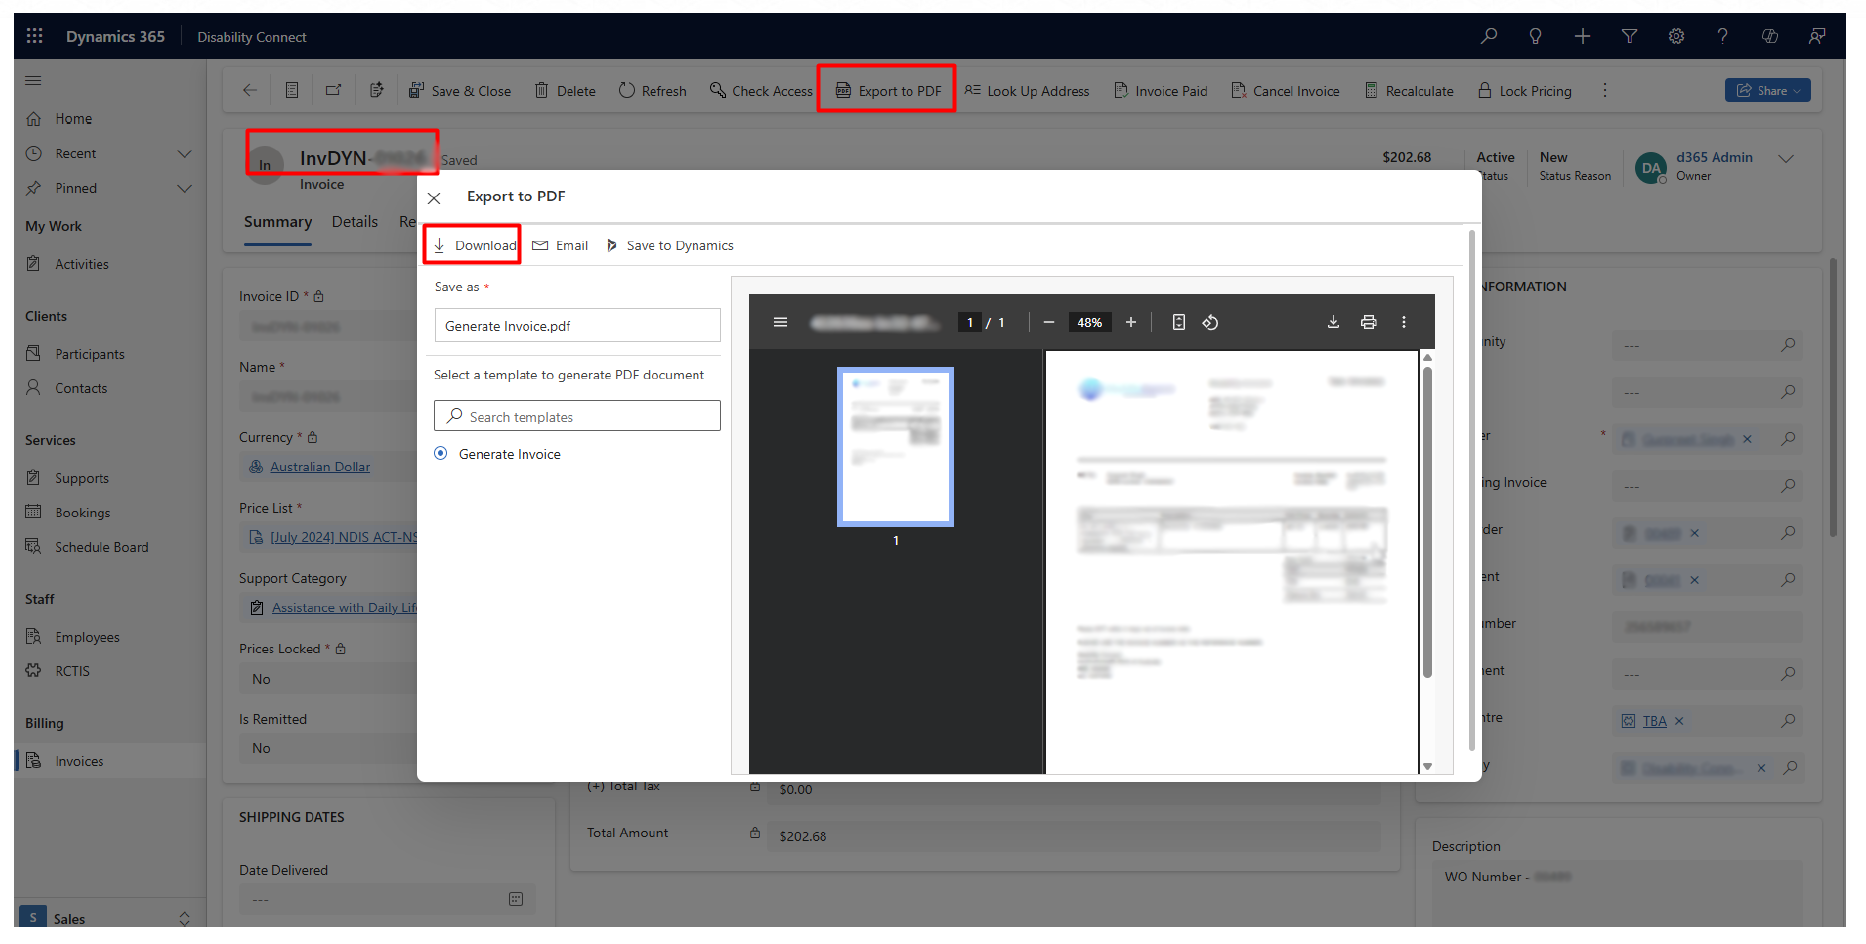
Task: Expand the Recent section in sidebar
Action: pyautogui.click(x=184, y=154)
